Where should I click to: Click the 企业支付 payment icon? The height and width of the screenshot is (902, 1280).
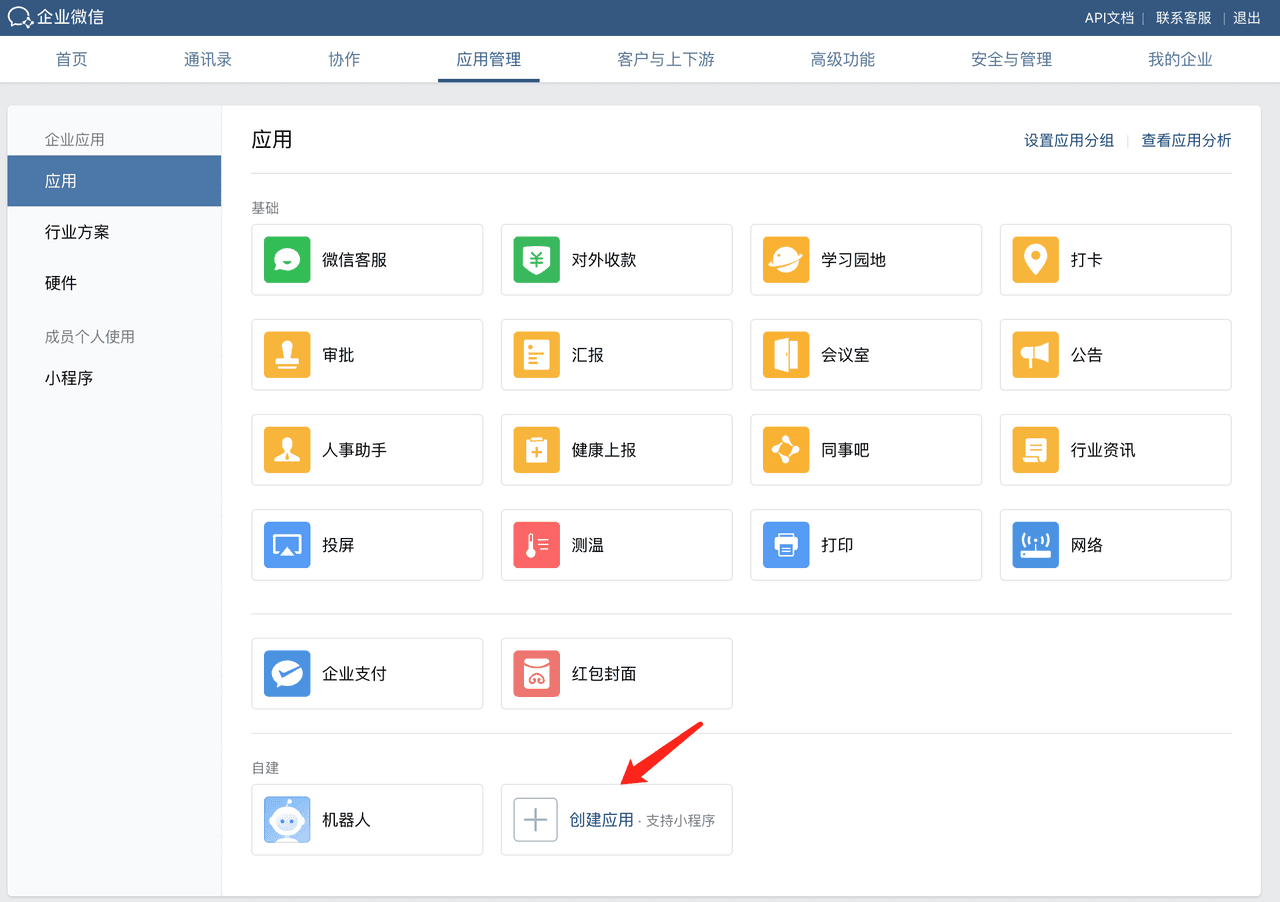[287, 674]
